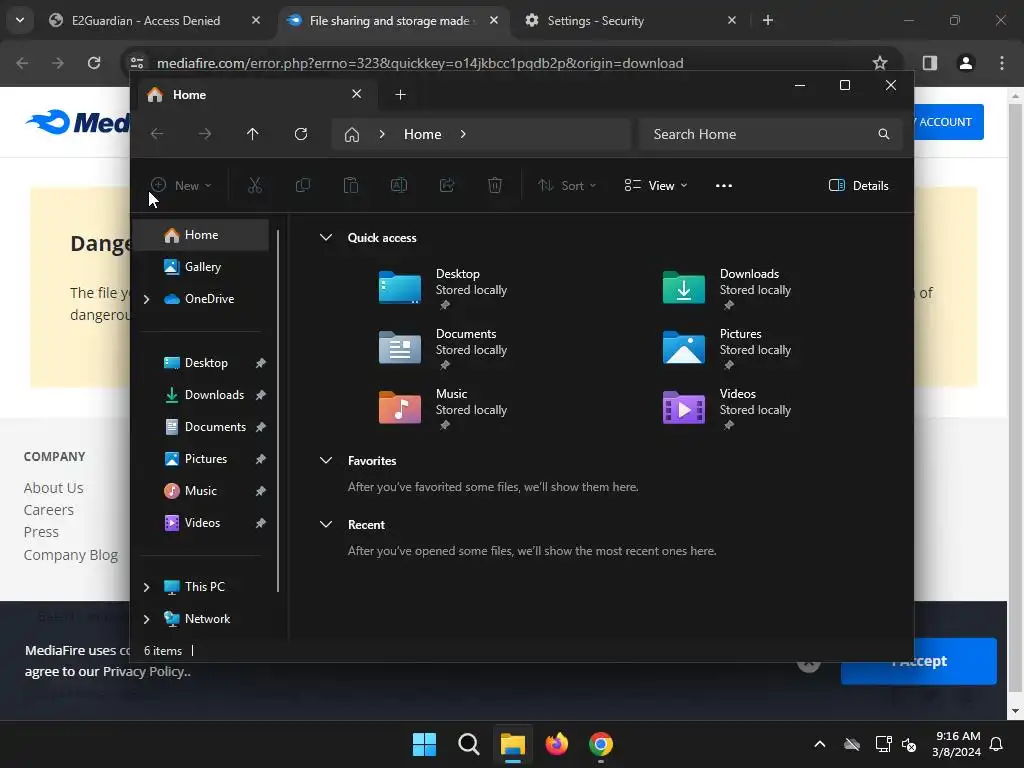The image size is (1024, 768).
Task: Open Careers link on MediaFire page
Action: [x=49, y=510]
